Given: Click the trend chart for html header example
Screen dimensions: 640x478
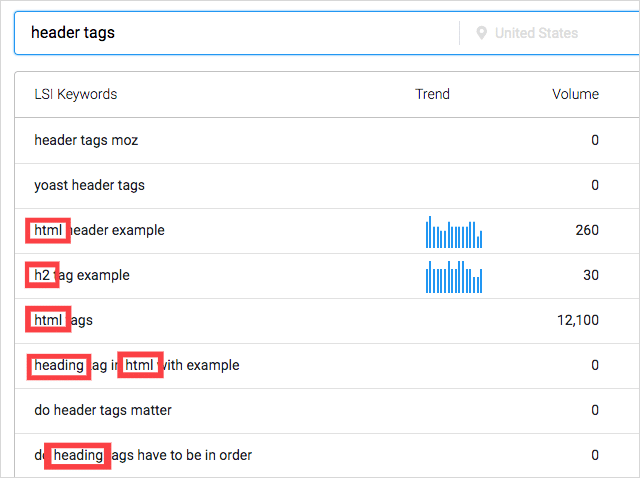Looking at the screenshot, I should [454, 231].
